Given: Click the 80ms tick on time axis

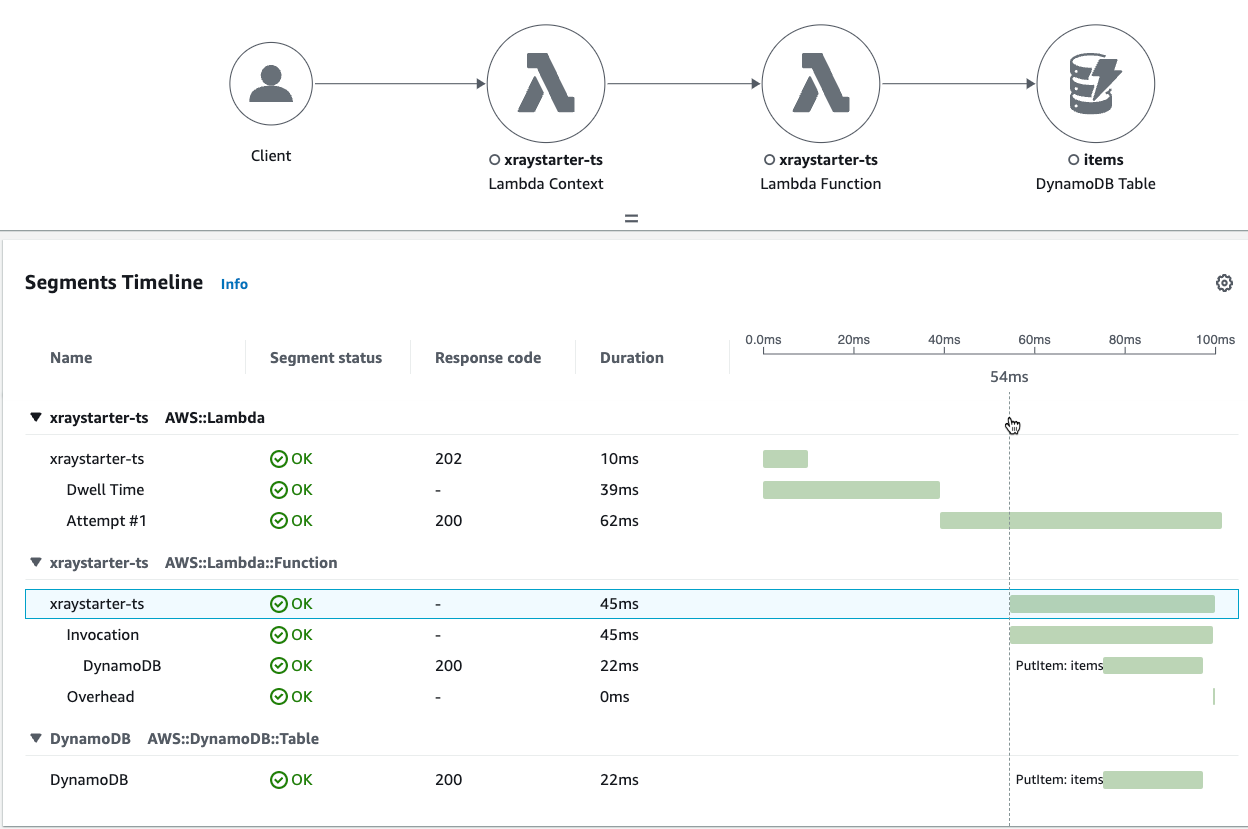Looking at the screenshot, I should [1125, 340].
